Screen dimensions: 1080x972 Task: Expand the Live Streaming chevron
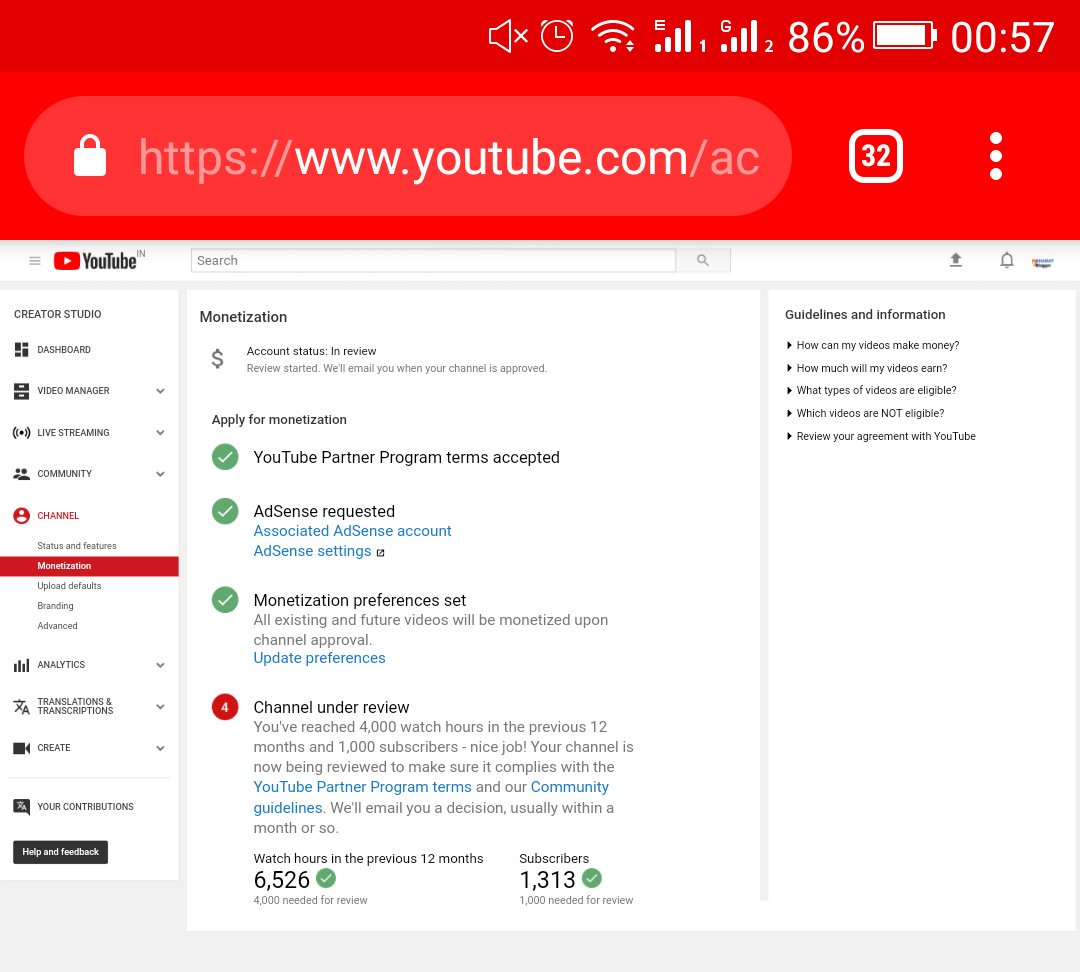pos(160,433)
